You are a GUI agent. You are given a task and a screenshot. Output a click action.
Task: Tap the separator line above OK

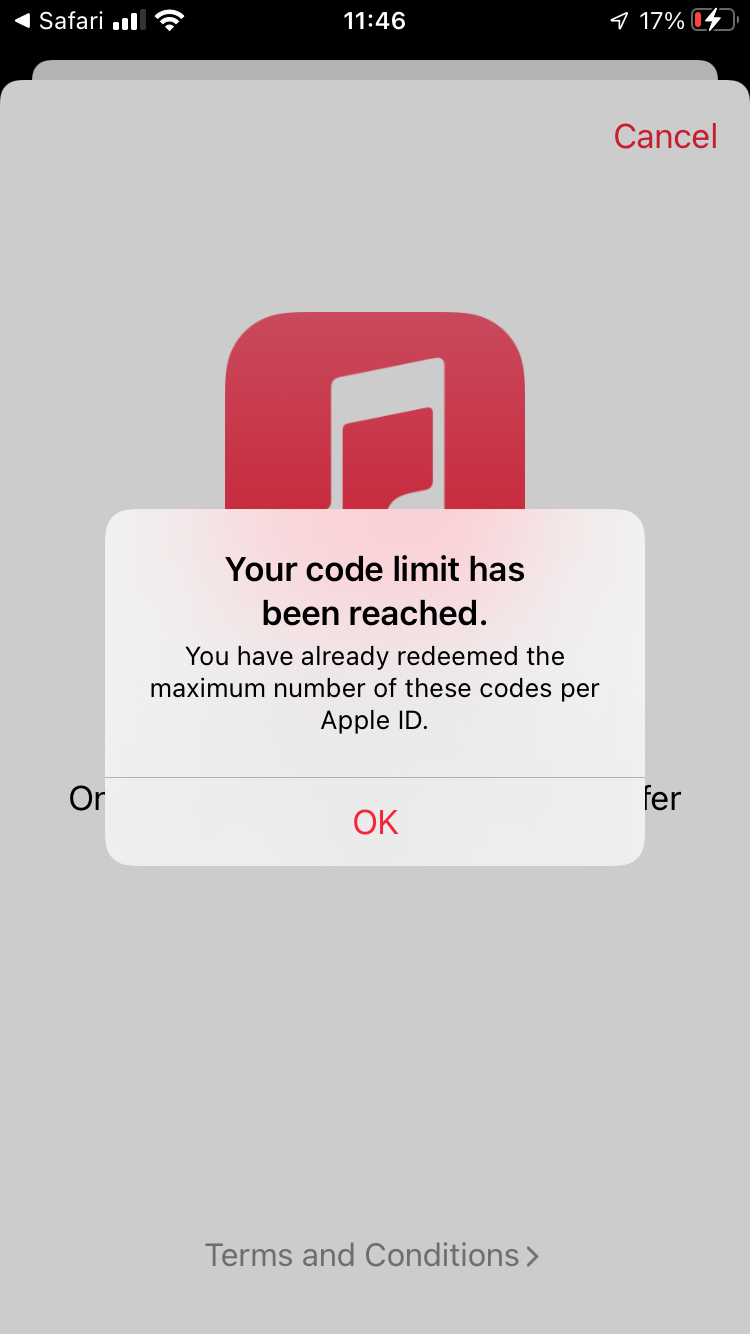pyautogui.click(x=375, y=777)
